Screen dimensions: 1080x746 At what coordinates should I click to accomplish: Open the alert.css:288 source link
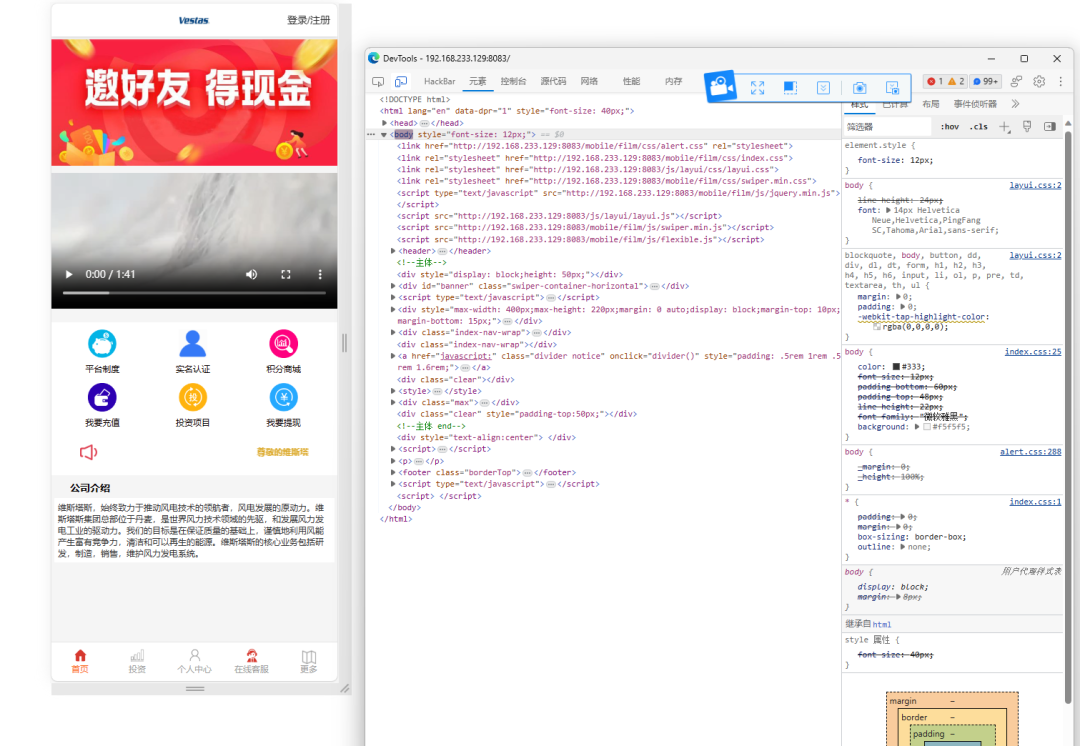(1030, 452)
